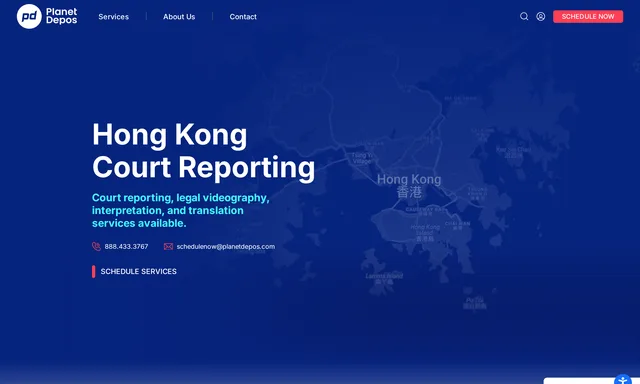The height and width of the screenshot is (384, 640).
Task: Open the search icon in header
Action: click(524, 16)
